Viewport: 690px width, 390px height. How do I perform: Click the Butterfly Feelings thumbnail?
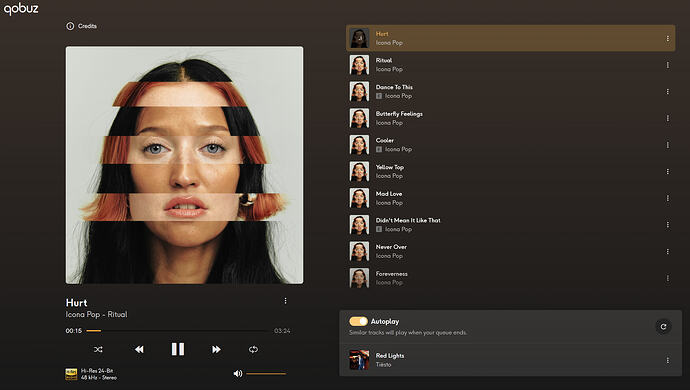pyautogui.click(x=359, y=118)
